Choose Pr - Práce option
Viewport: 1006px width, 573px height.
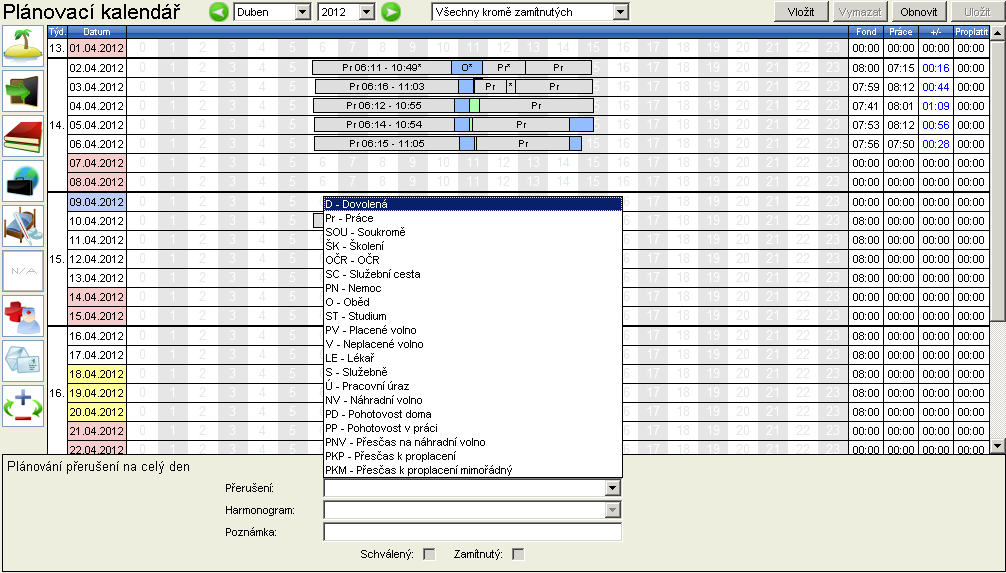click(x=473, y=218)
